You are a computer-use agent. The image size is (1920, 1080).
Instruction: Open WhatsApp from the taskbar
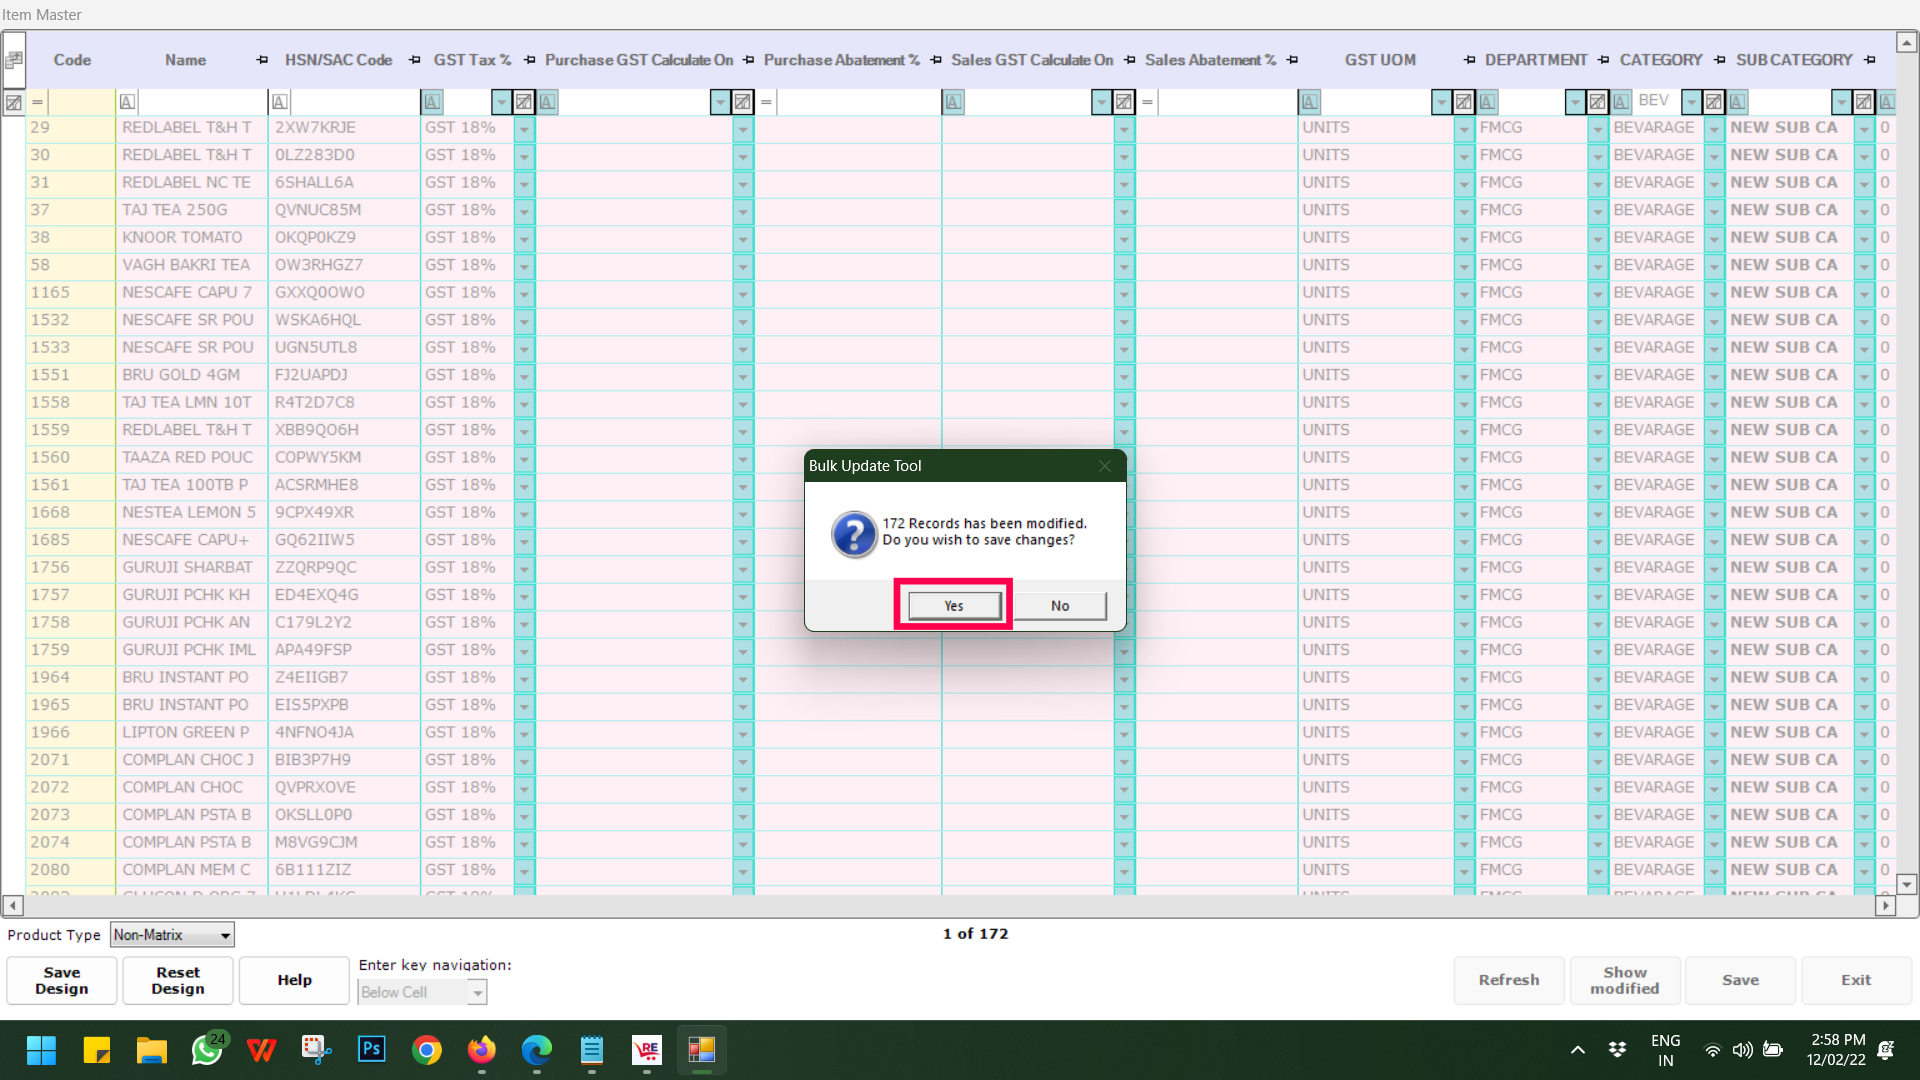[x=207, y=1050]
